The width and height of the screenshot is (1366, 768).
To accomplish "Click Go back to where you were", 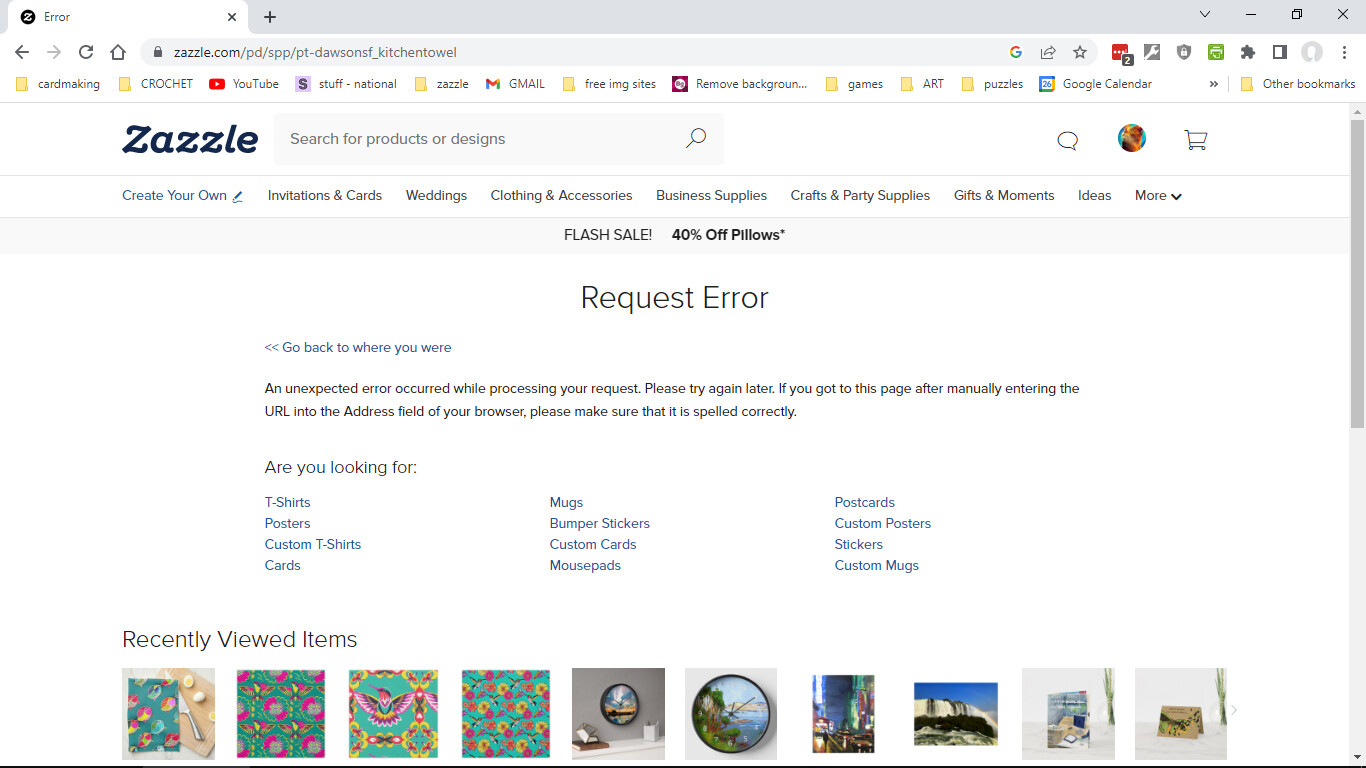I will click(x=358, y=348).
